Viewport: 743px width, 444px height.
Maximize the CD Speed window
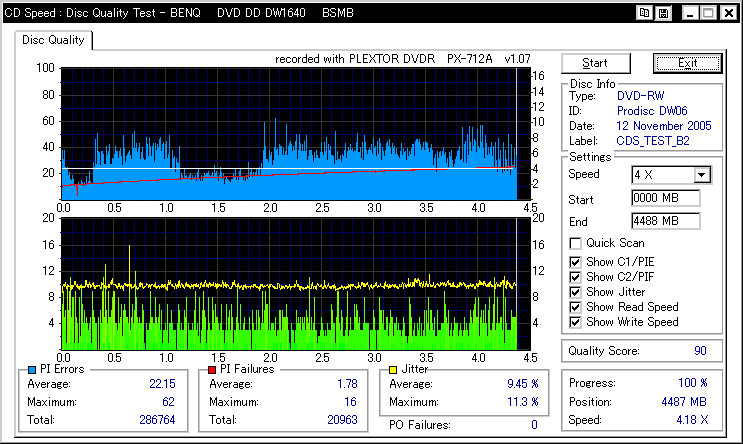click(x=708, y=13)
